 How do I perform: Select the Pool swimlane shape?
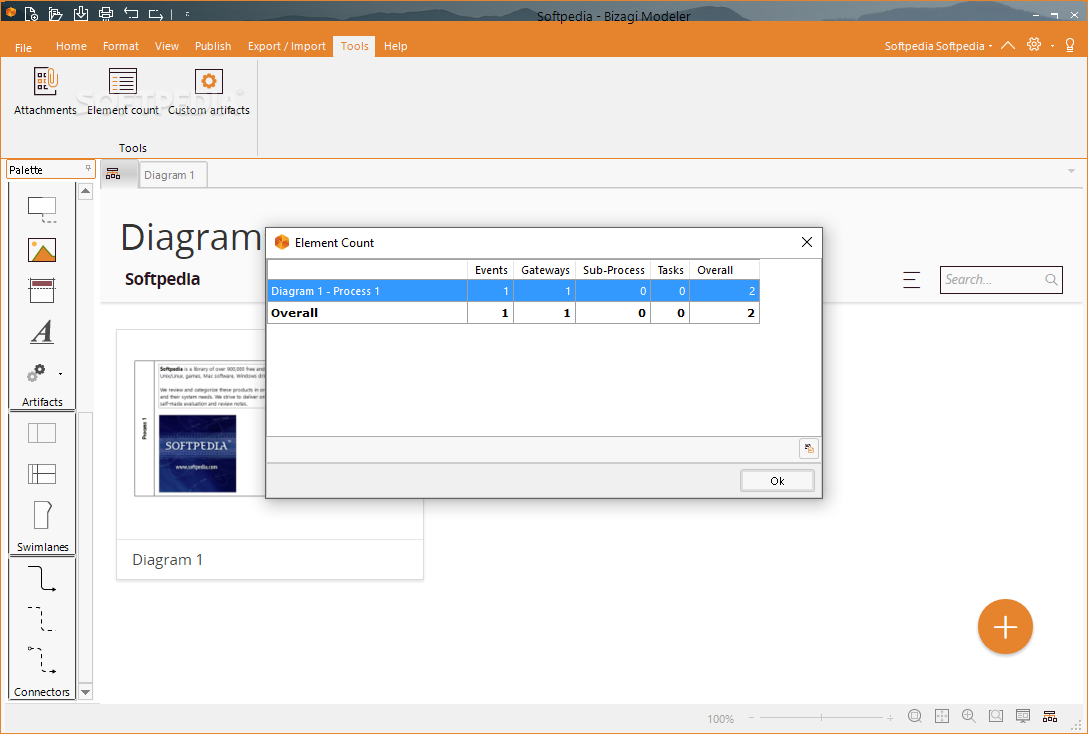click(42, 433)
